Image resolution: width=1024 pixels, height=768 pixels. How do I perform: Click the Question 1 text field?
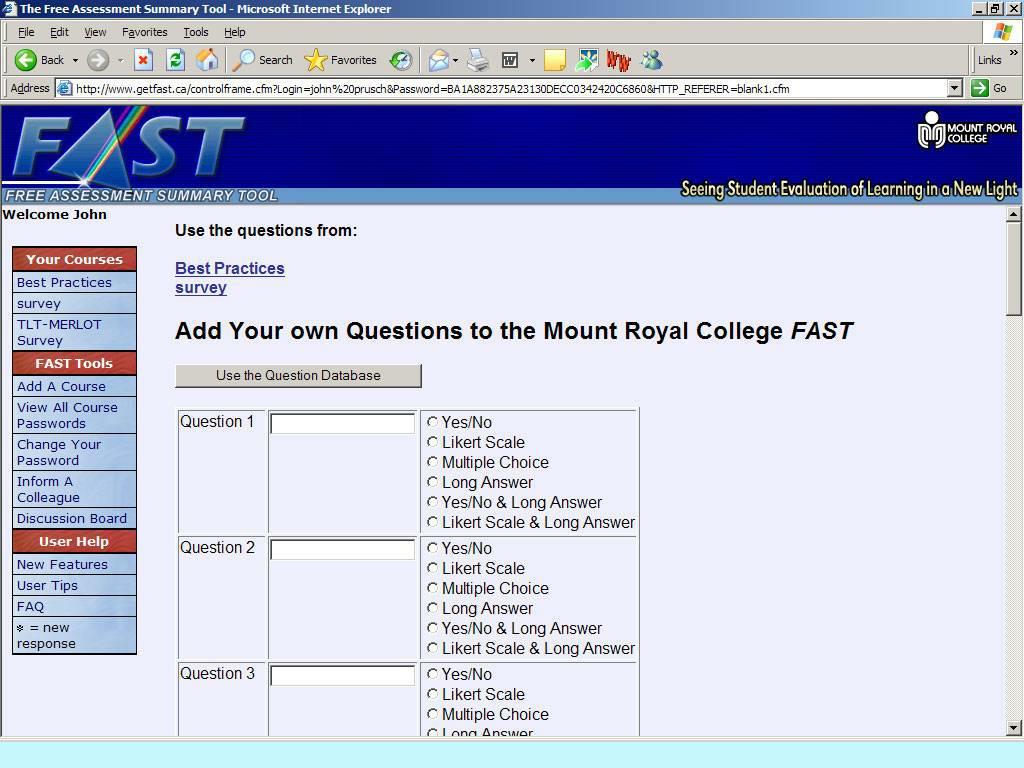(342, 423)
